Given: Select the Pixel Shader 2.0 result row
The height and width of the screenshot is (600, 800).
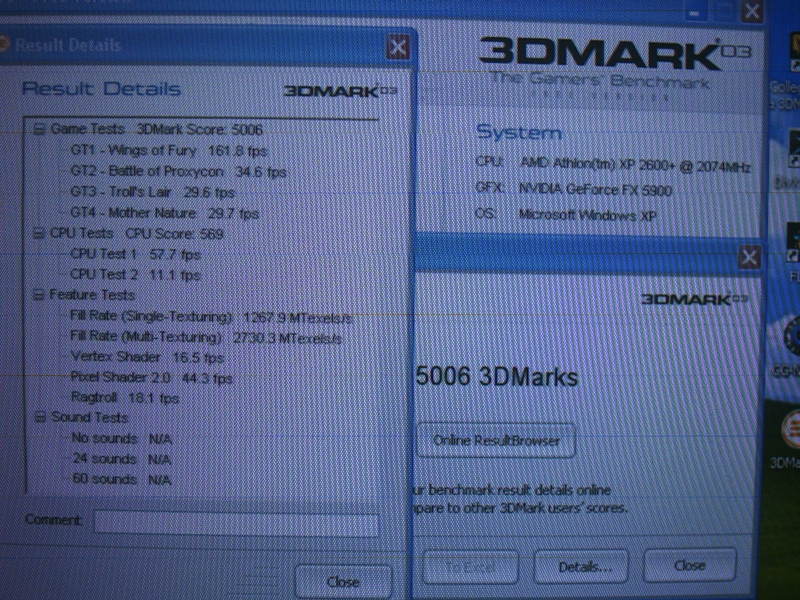Looking at the screenshot, I should tap(152, 378).
